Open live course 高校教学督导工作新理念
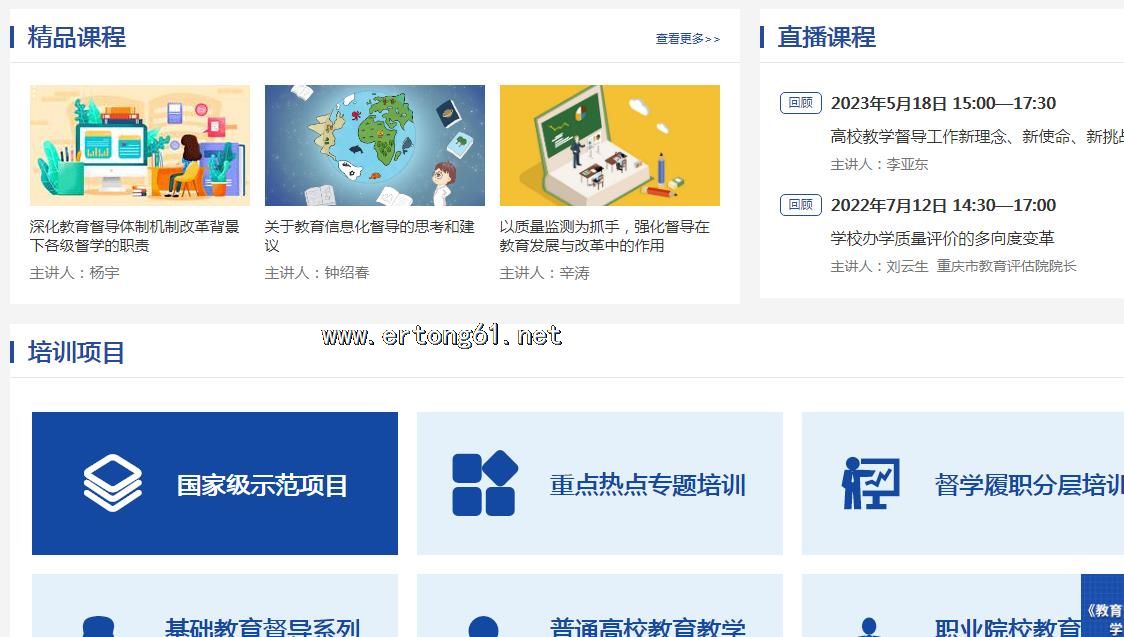The height and width of the screenshot is (637, 1124). coord(976,136)
